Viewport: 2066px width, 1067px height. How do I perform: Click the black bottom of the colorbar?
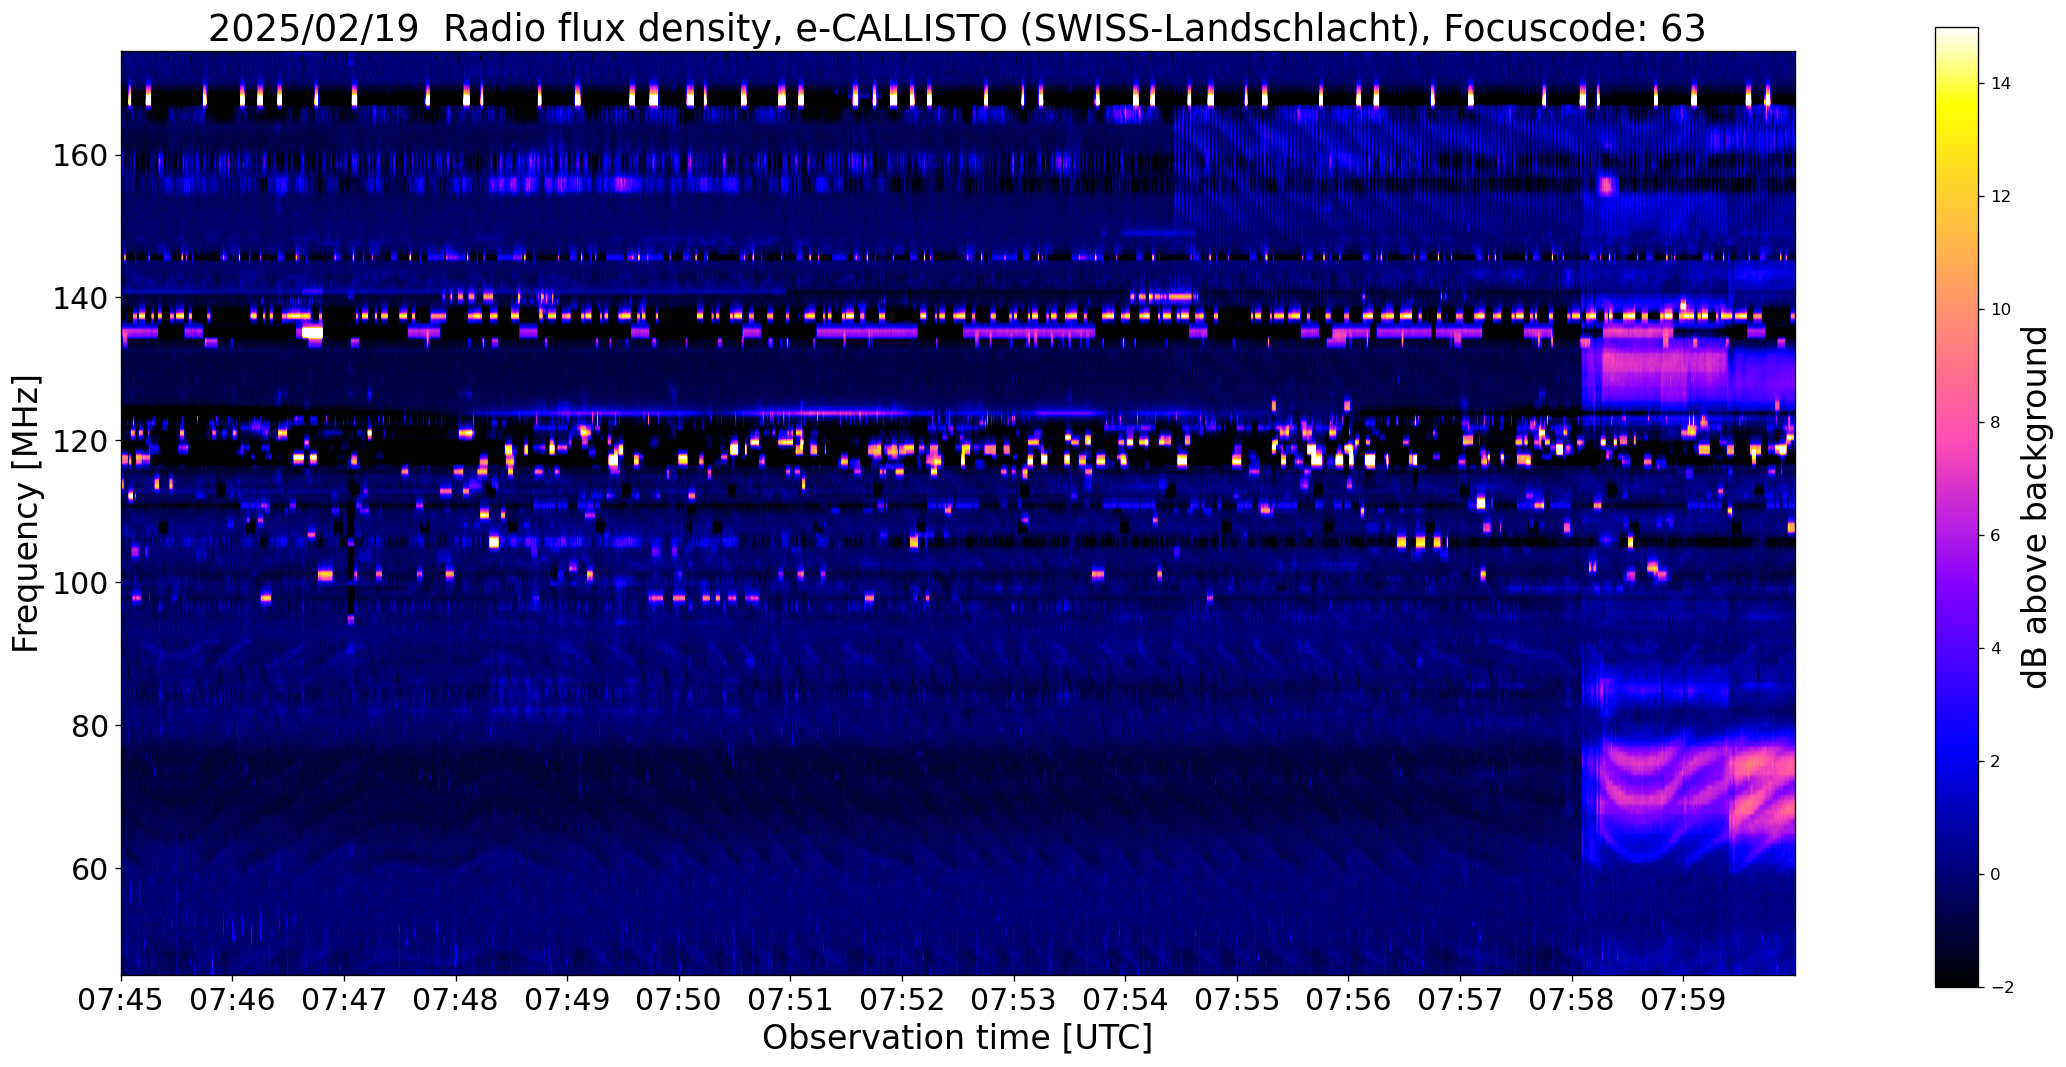point(1957,978)
